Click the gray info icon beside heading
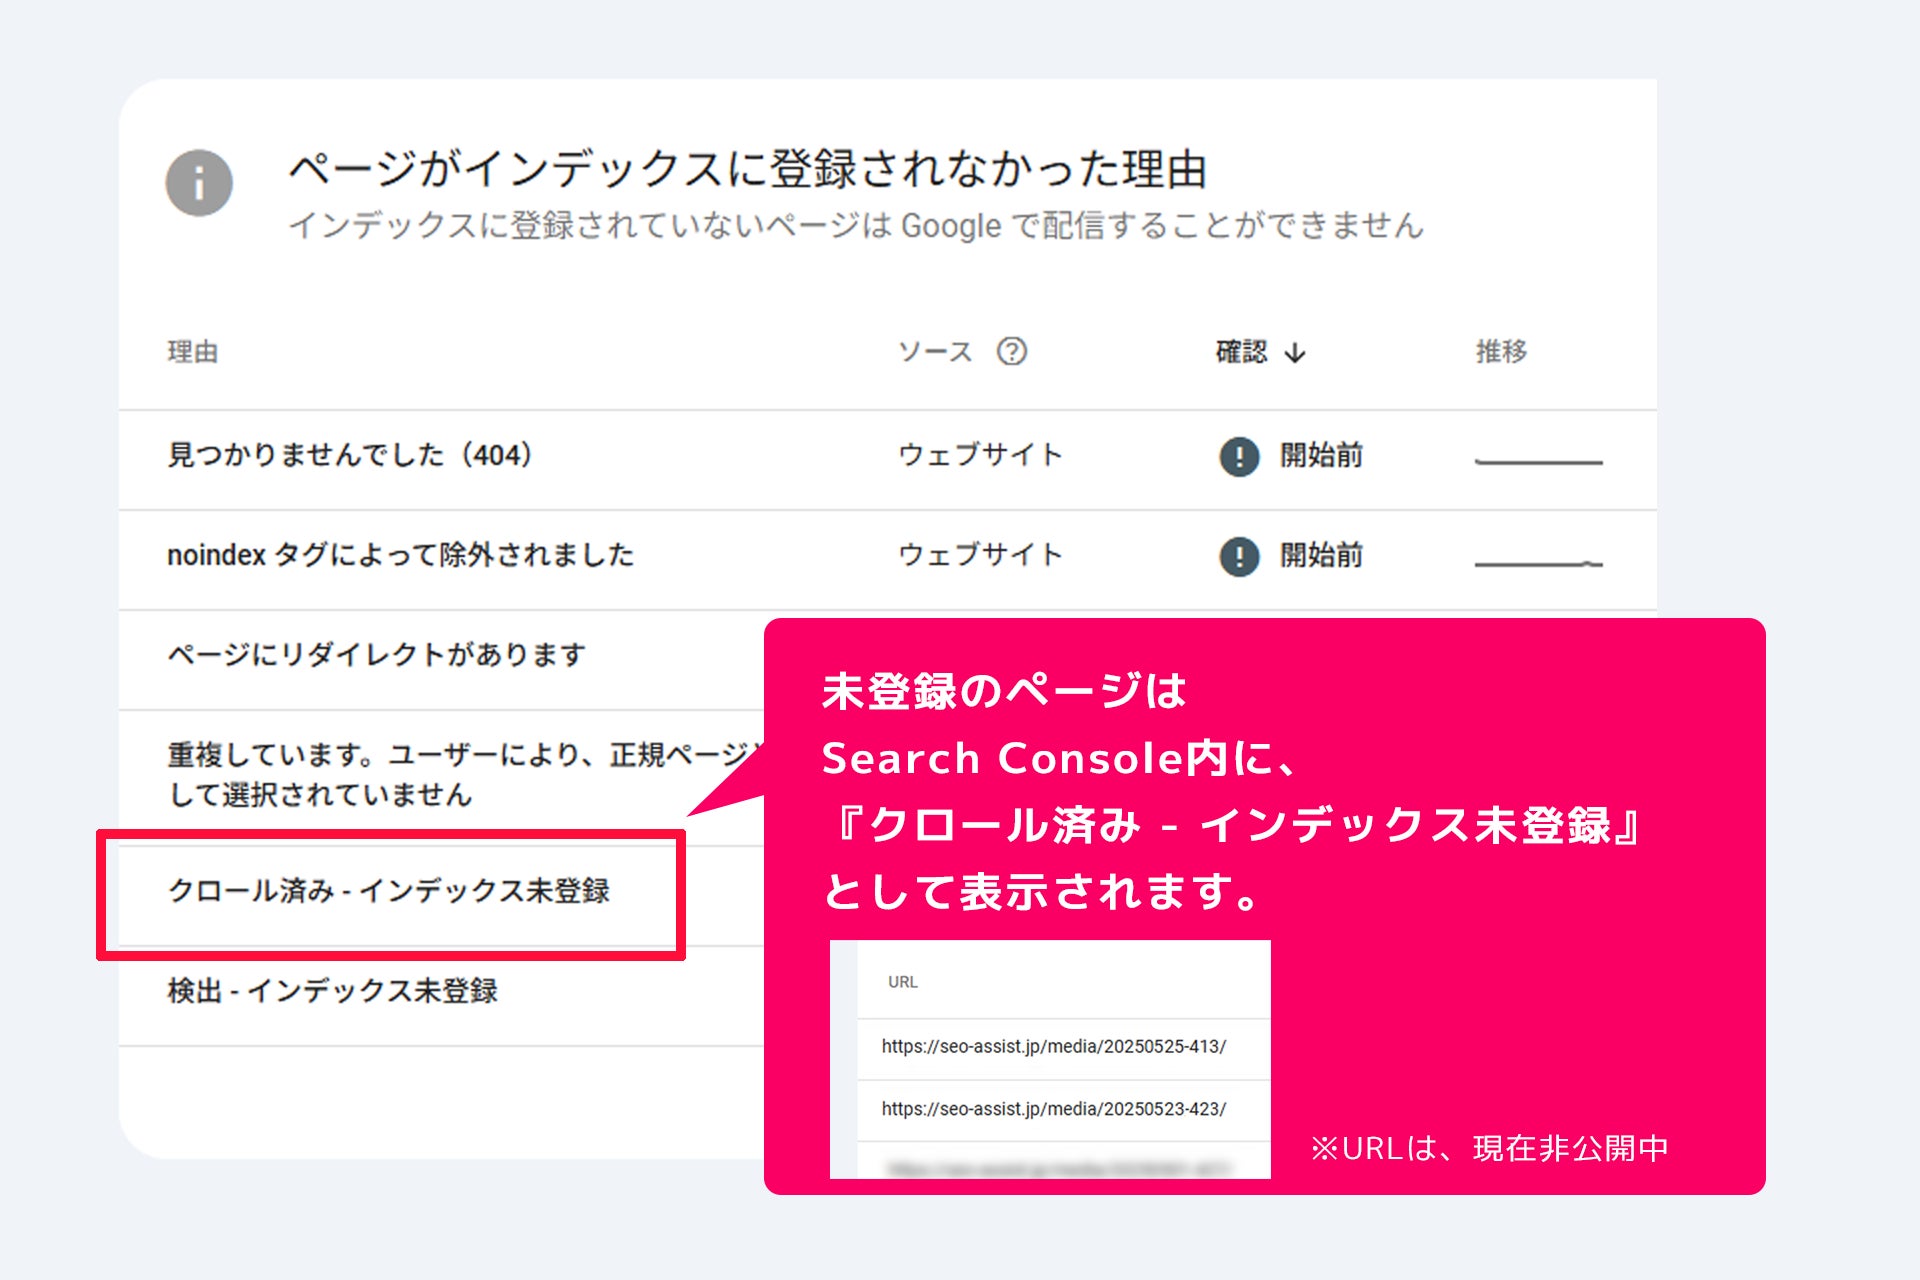The width and height of the screenshot is (1920, 1280). tap(199, 183)
